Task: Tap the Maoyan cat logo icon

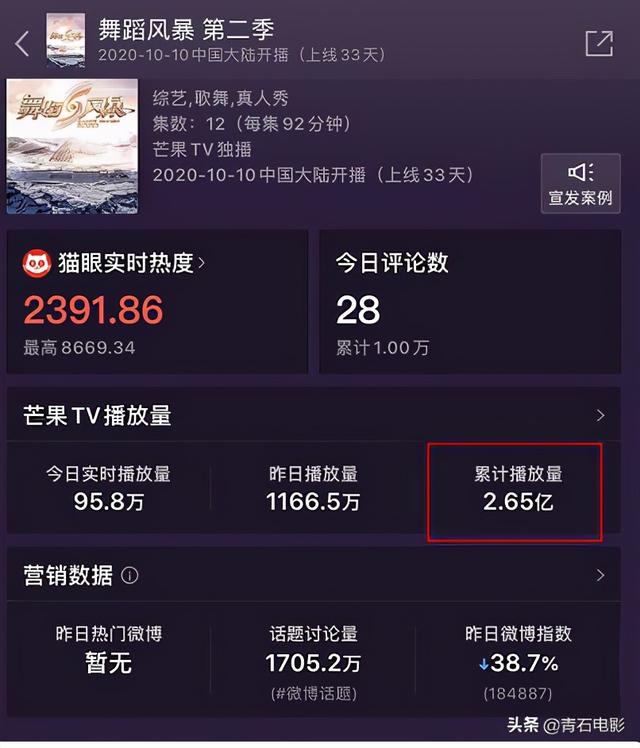Action: click(x=37, y=263)
